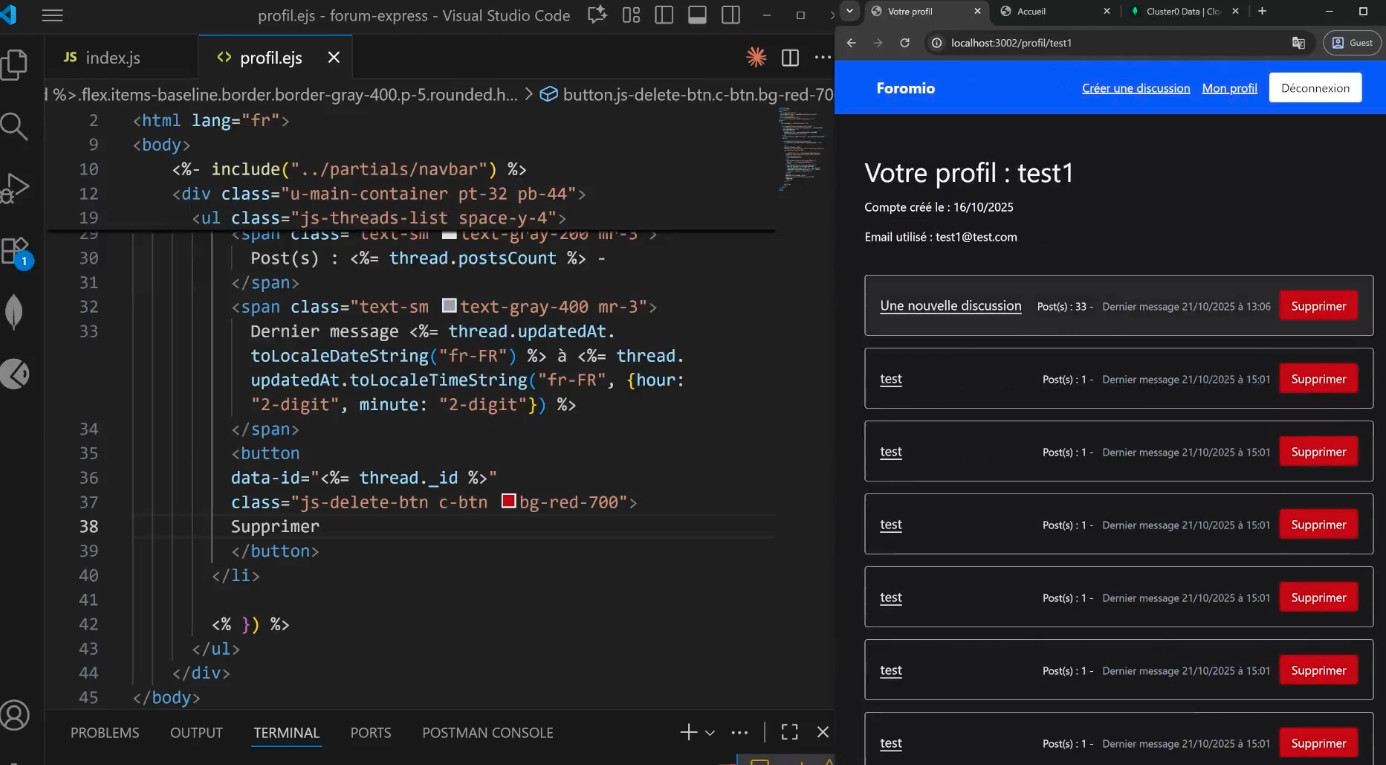The image size is (1386, 765).
Task: Click the Déconnexion button
Action: coord(1315,88)
